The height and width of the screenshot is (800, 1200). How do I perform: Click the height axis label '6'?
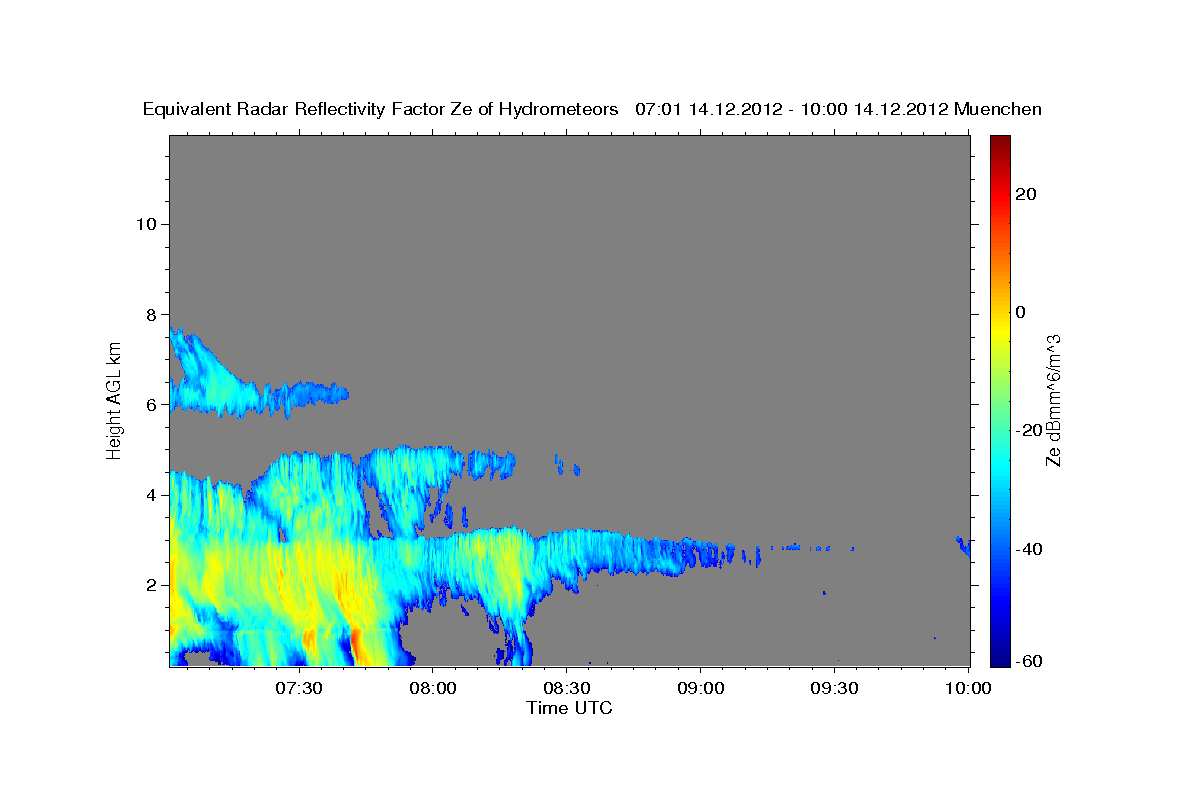pos(150,405)
